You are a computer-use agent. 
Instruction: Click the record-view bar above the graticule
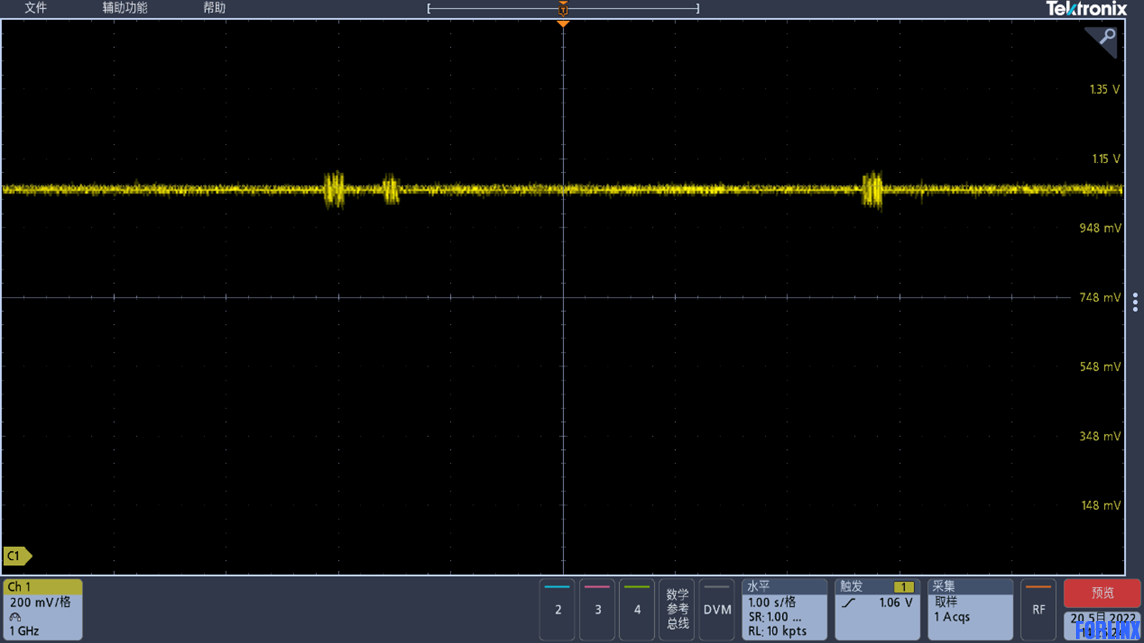click(563, 9)
